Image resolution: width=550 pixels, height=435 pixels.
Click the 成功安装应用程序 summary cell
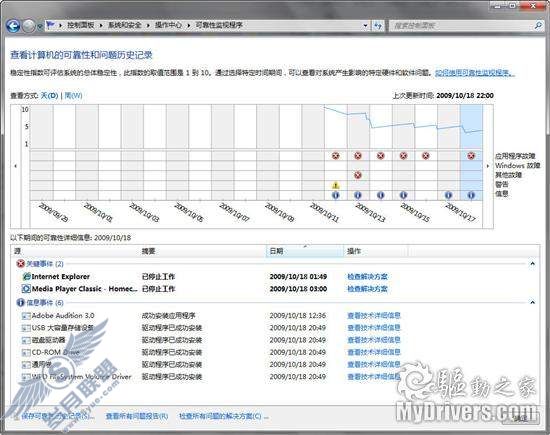(x=168, y=315)
